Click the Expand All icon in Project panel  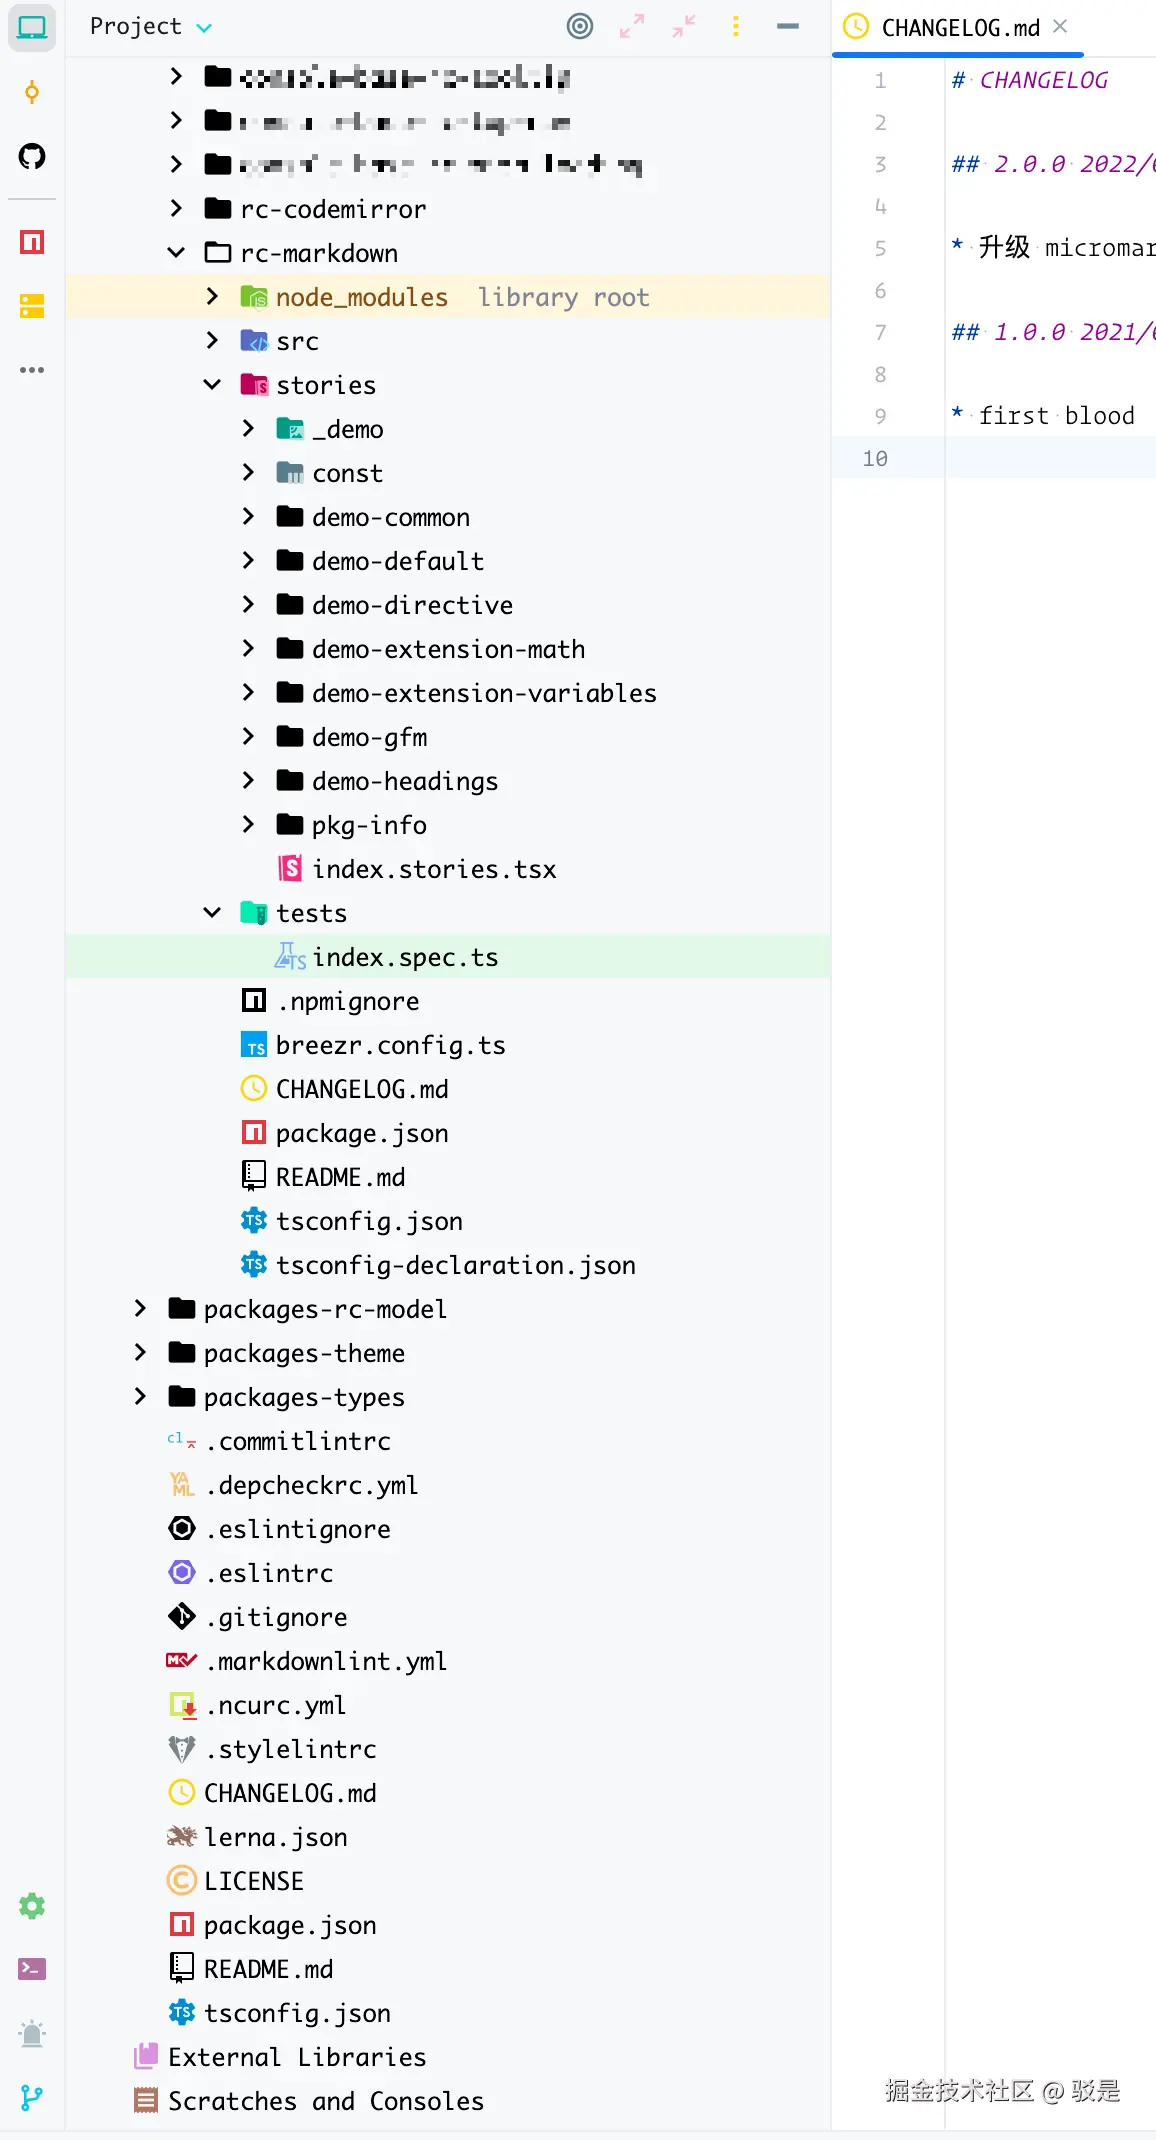(x=632, y=26)
